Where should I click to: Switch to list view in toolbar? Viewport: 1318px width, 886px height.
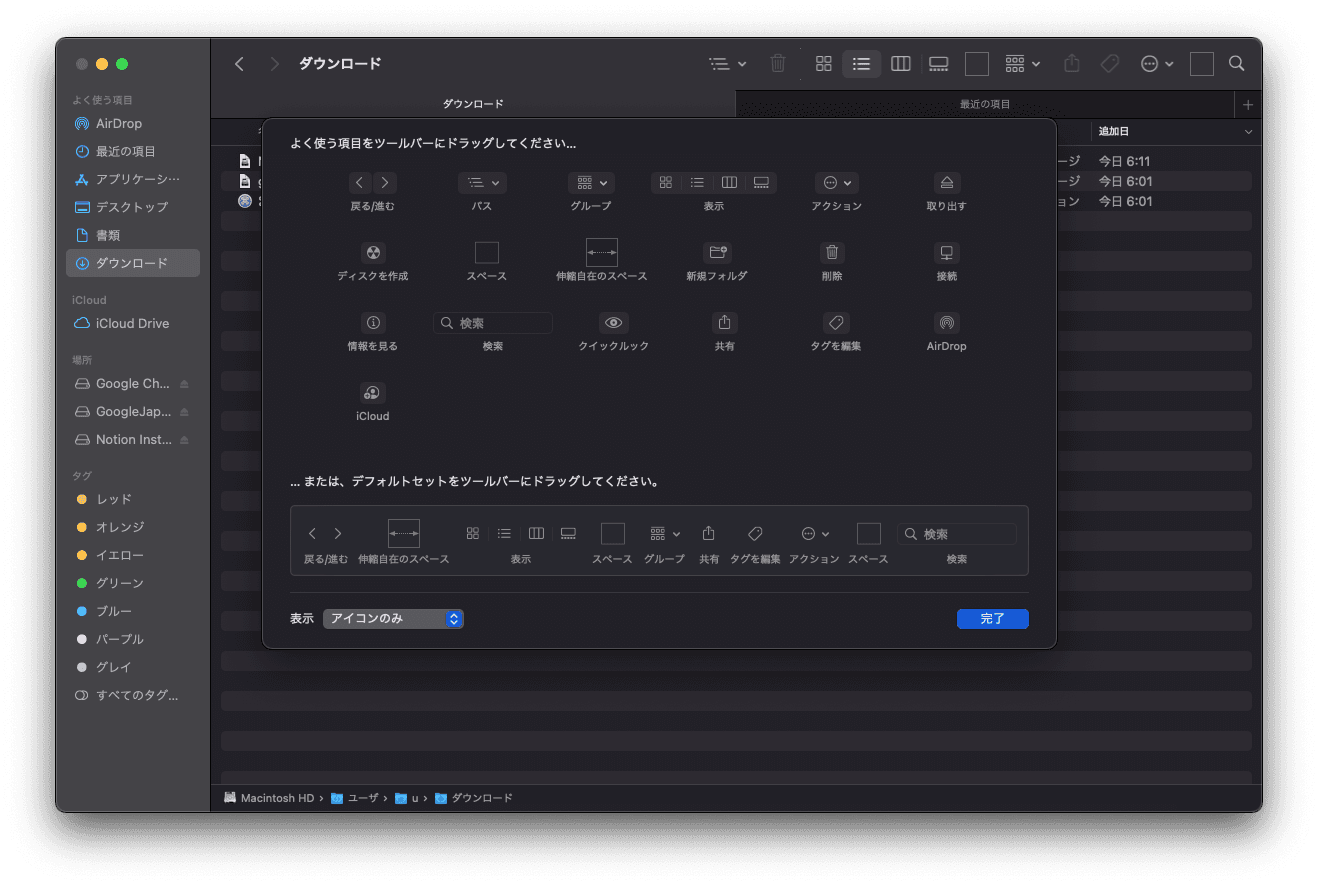[x=861, y=64]
